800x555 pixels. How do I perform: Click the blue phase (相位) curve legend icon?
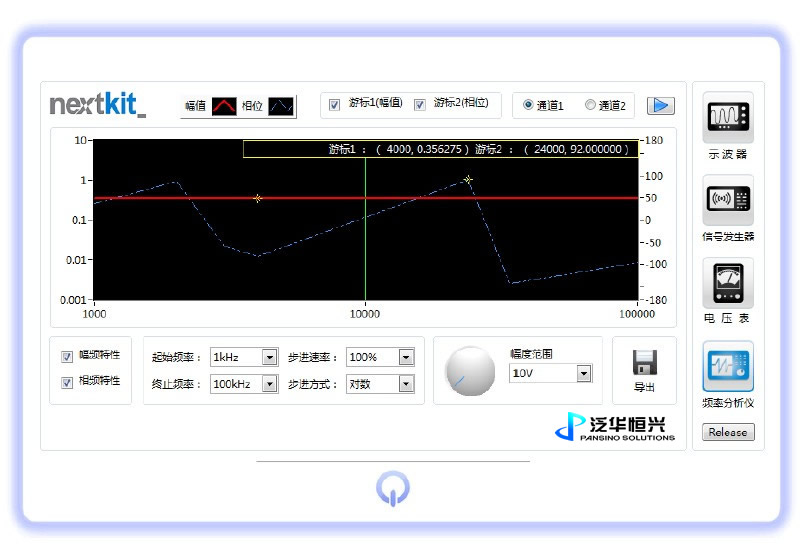pos(281,106)
